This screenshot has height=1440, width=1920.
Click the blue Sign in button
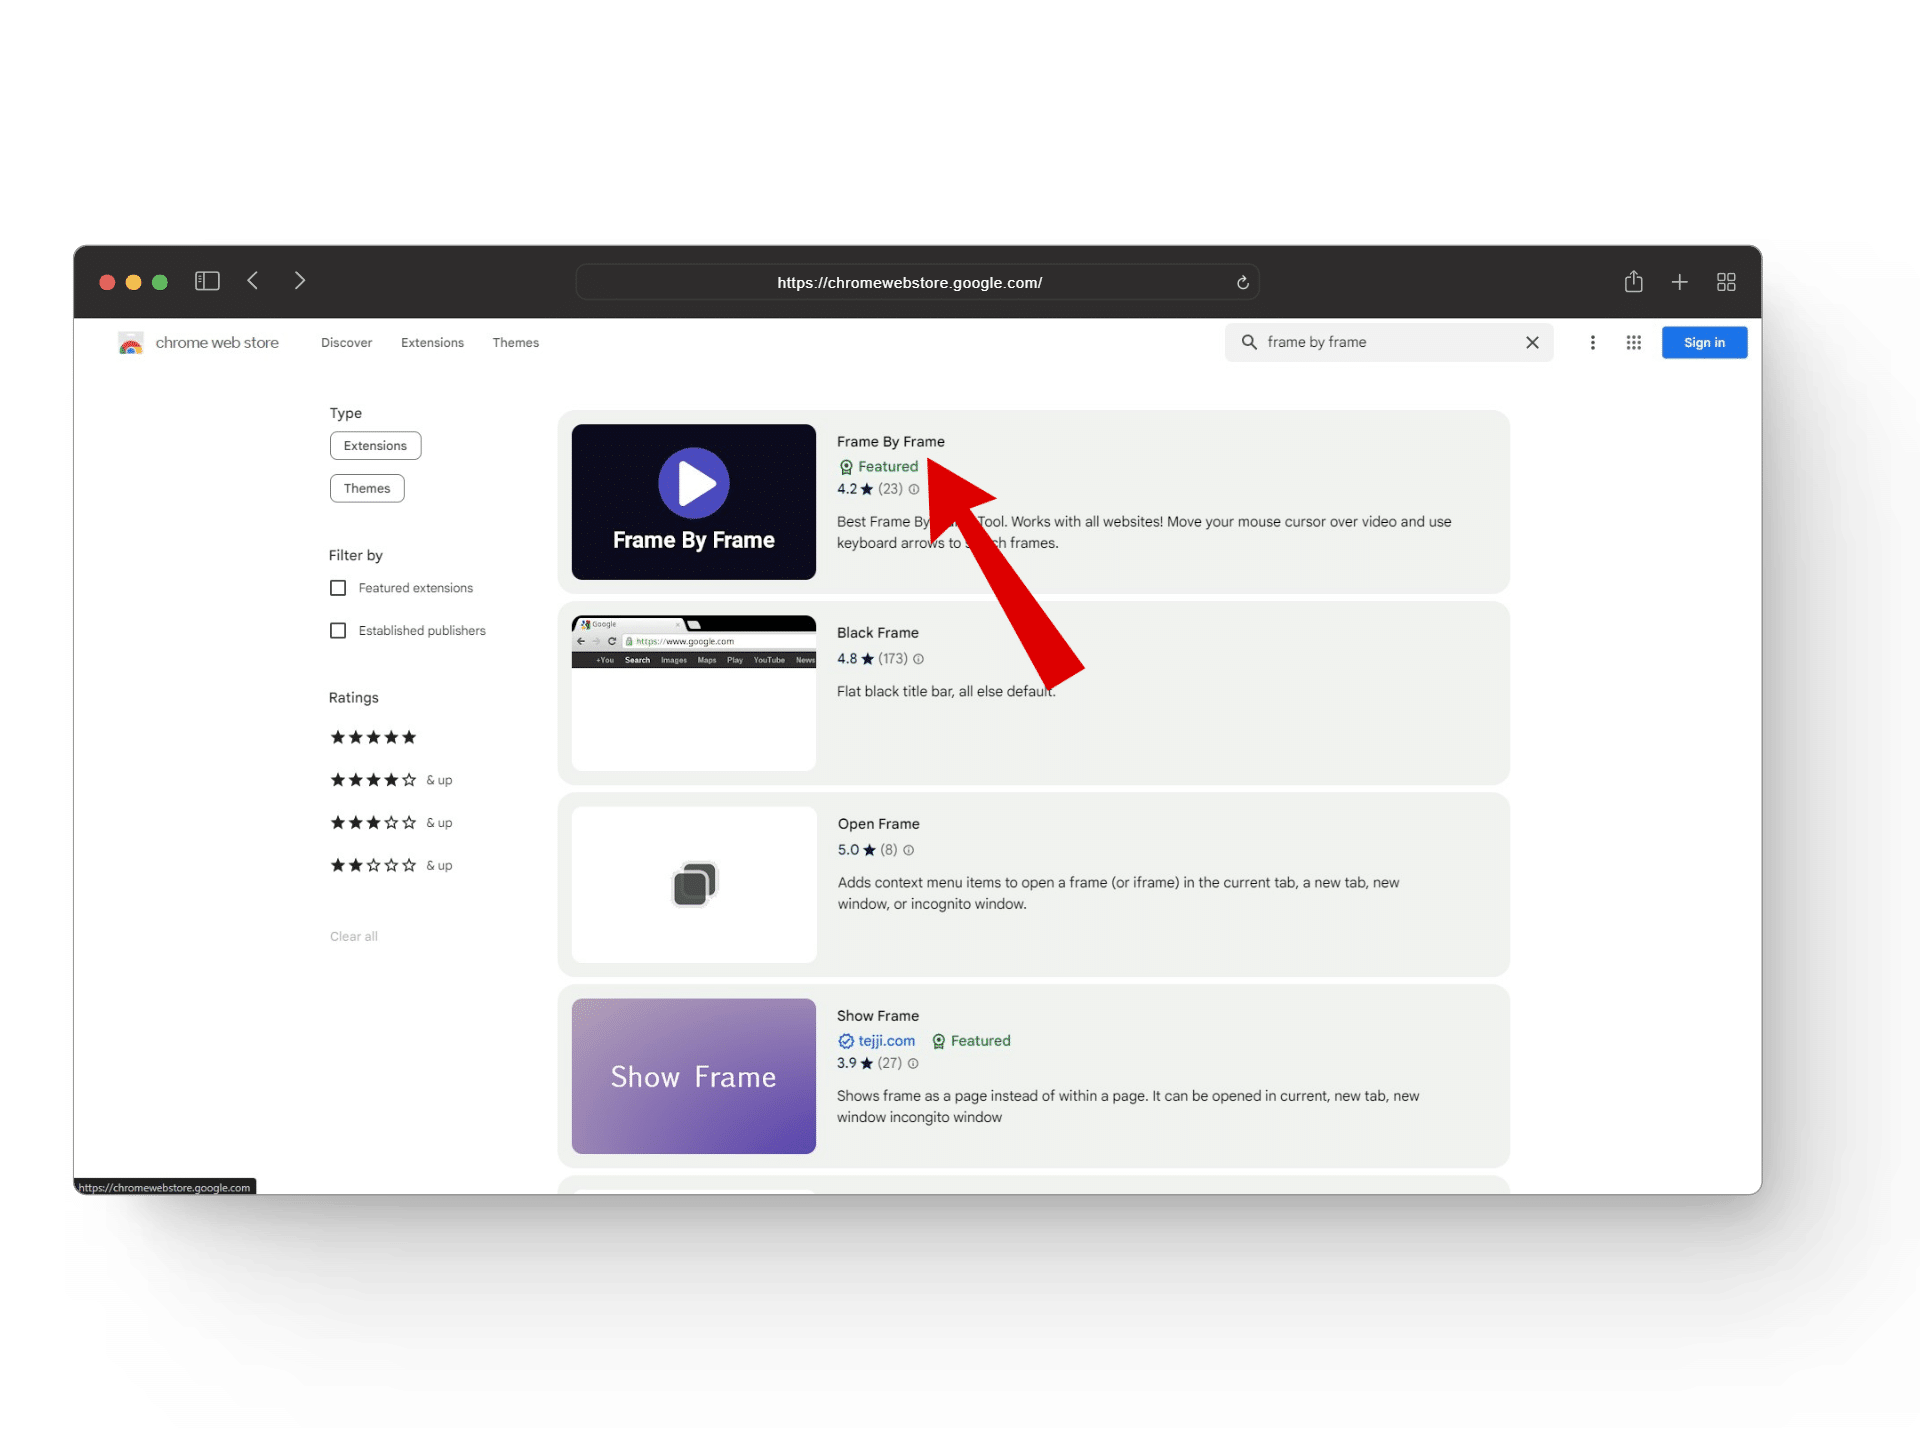1703,343
